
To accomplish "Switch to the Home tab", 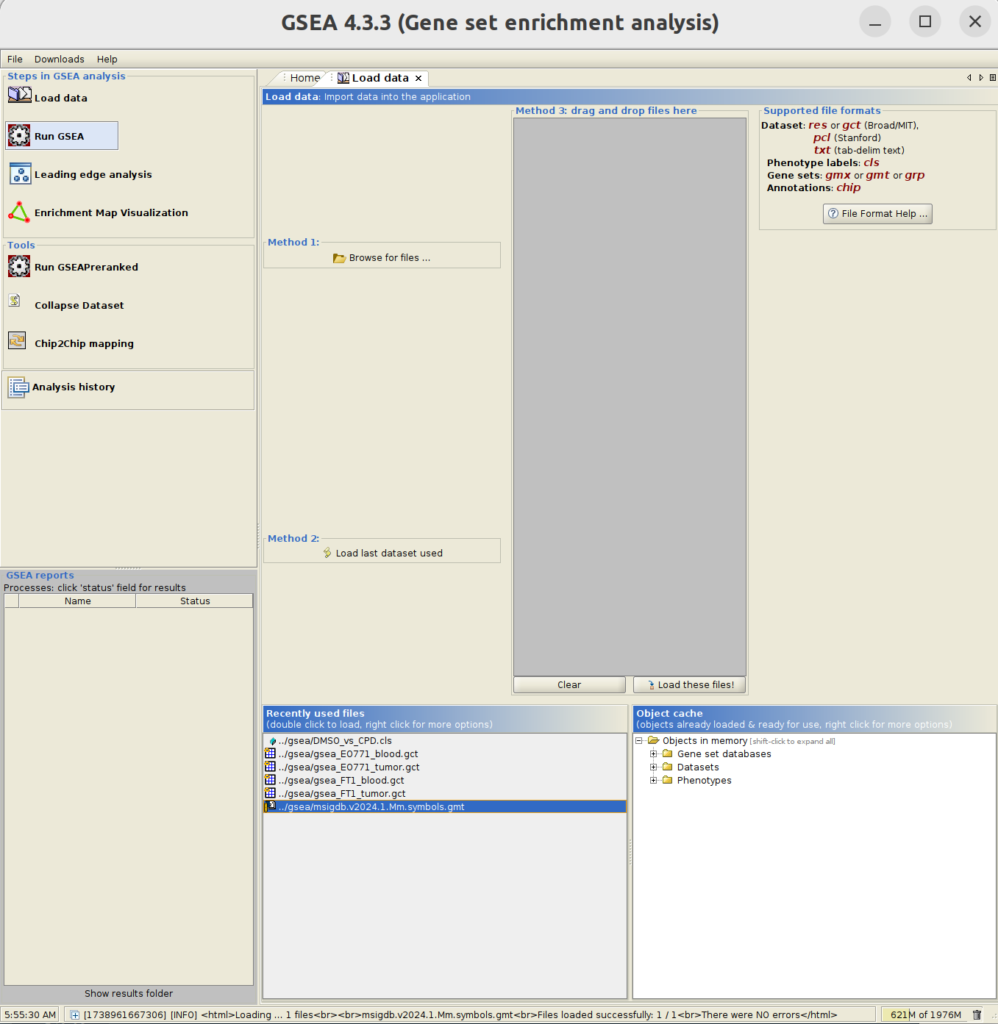I will pyautogui.click(x=304, y=78).
